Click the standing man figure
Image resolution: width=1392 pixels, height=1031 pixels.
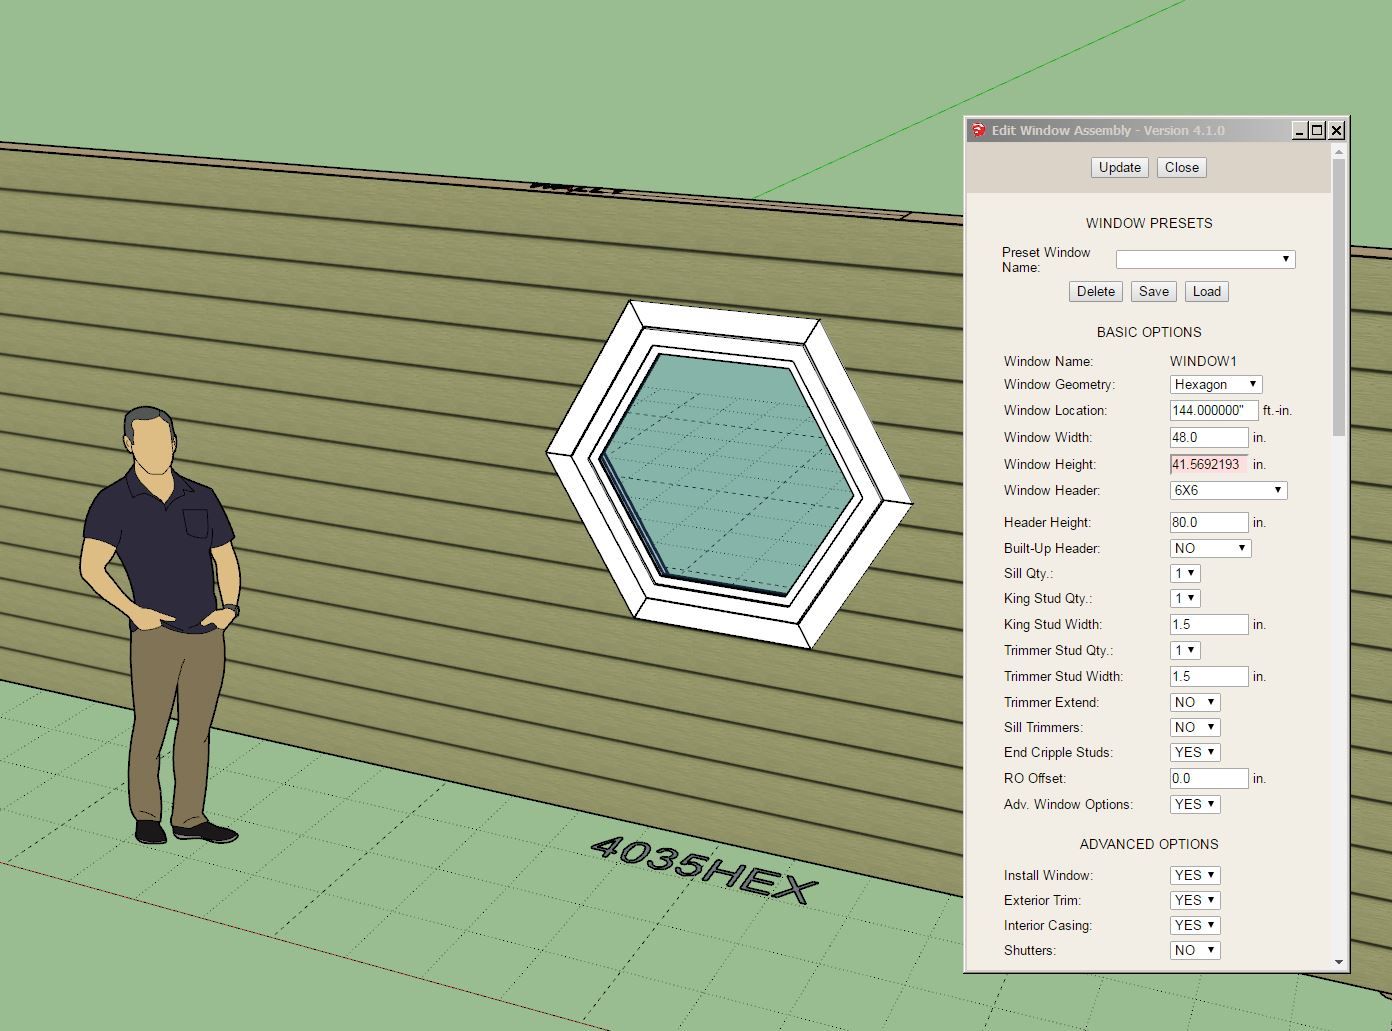(x=160, y=625)
